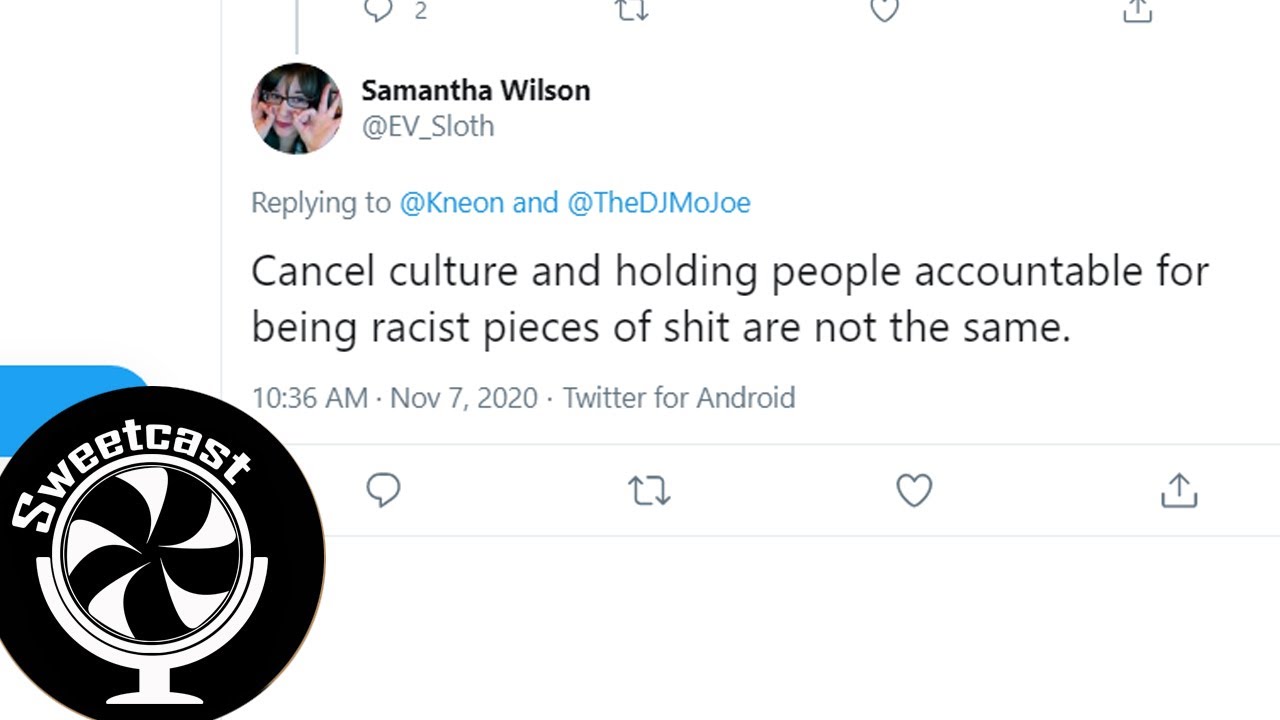Visit the @TheDJMoJoe profile link

pos(659,203)
